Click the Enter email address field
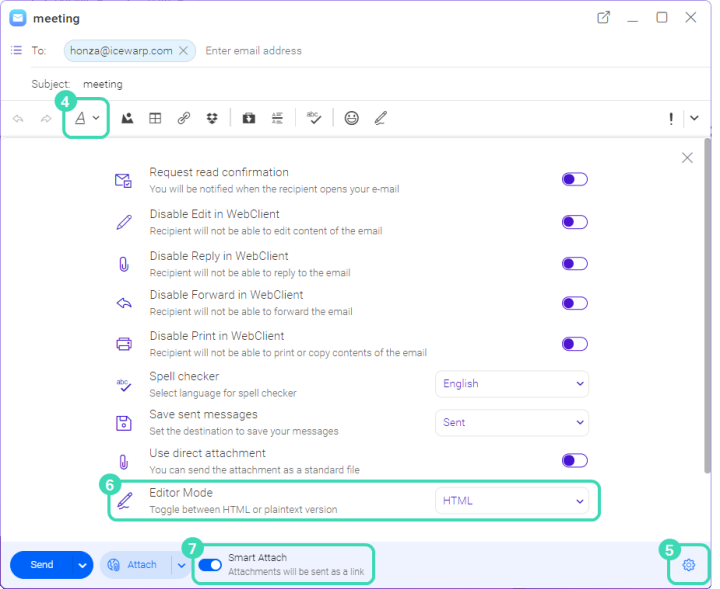The image size is (720, 589). point(254,51)
